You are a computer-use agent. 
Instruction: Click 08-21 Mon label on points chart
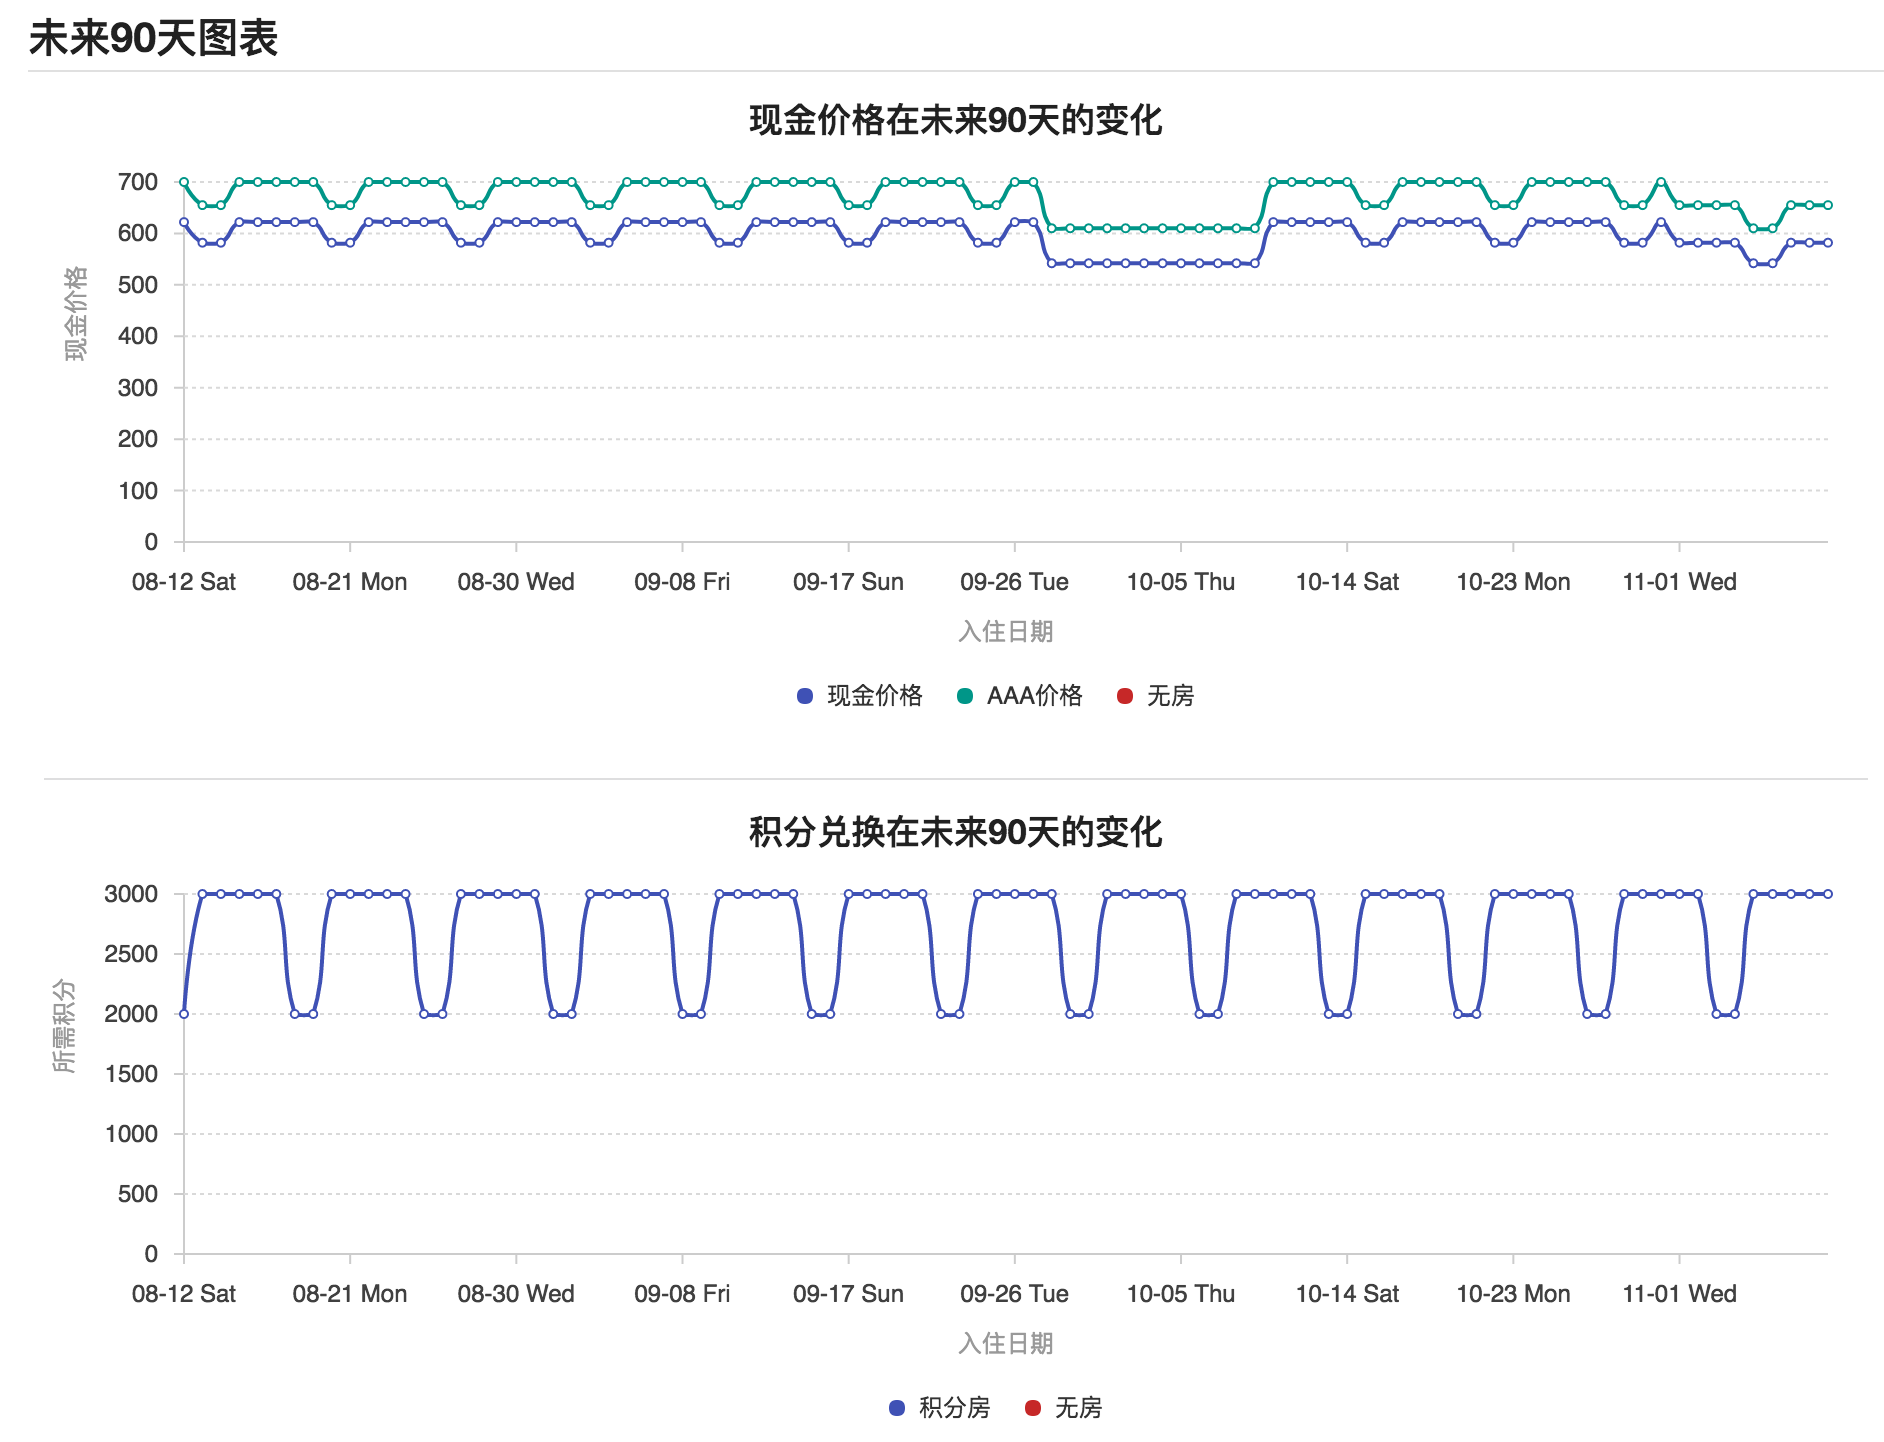pyautogui.click(x=350, y=1294)
